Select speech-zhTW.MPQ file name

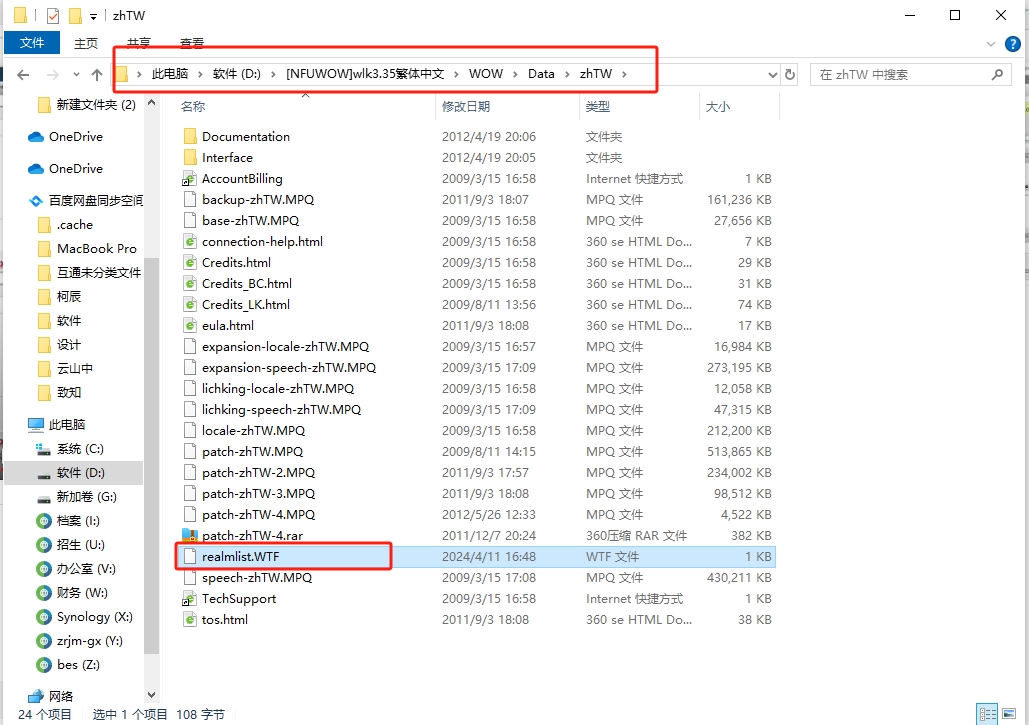tap(257, 577)
